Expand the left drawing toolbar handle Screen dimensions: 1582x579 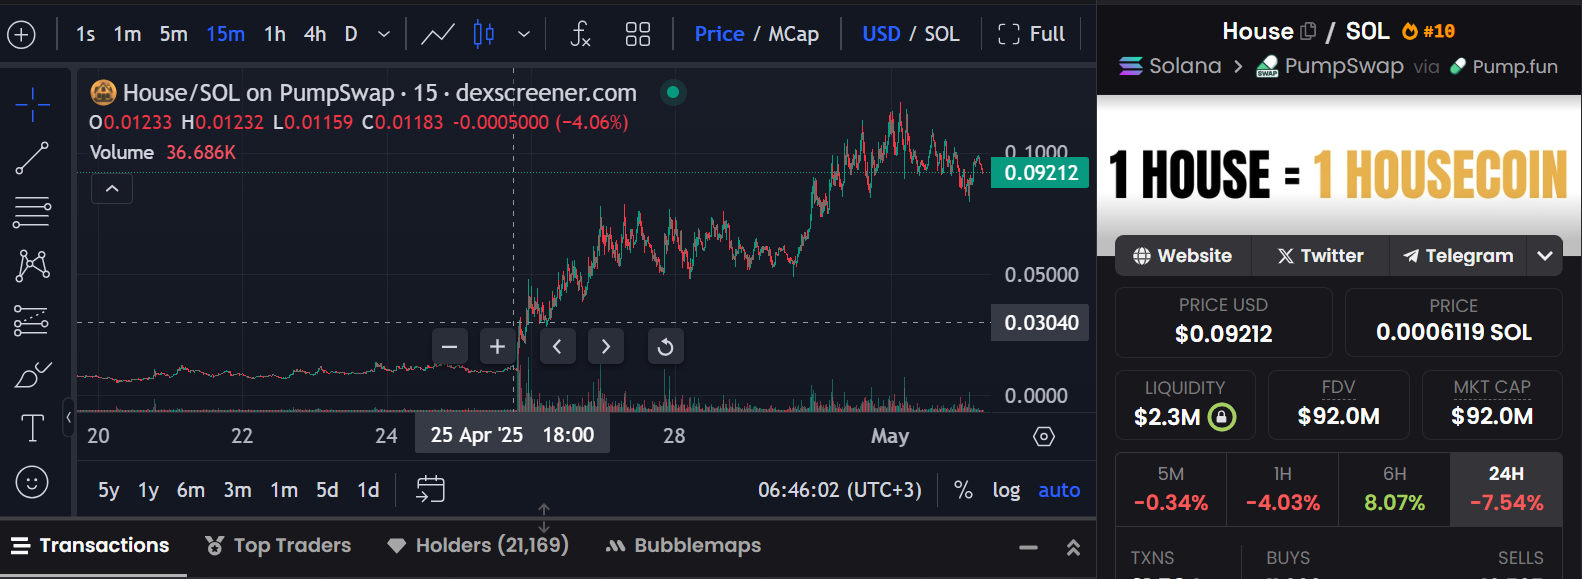click(x=68, y=417)
